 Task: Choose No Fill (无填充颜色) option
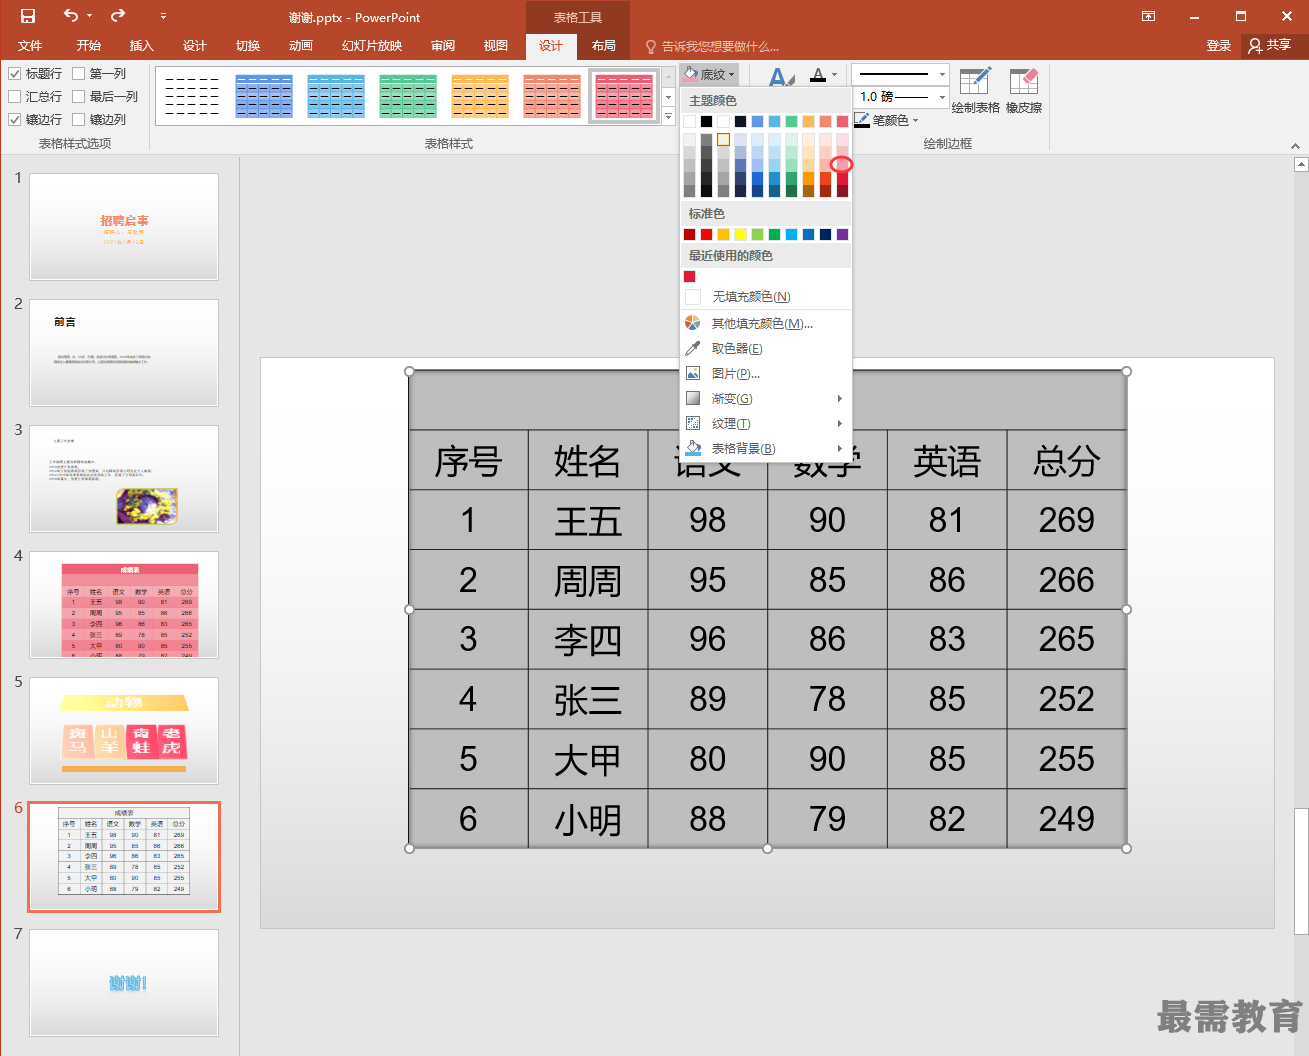(x=766, y=297)
